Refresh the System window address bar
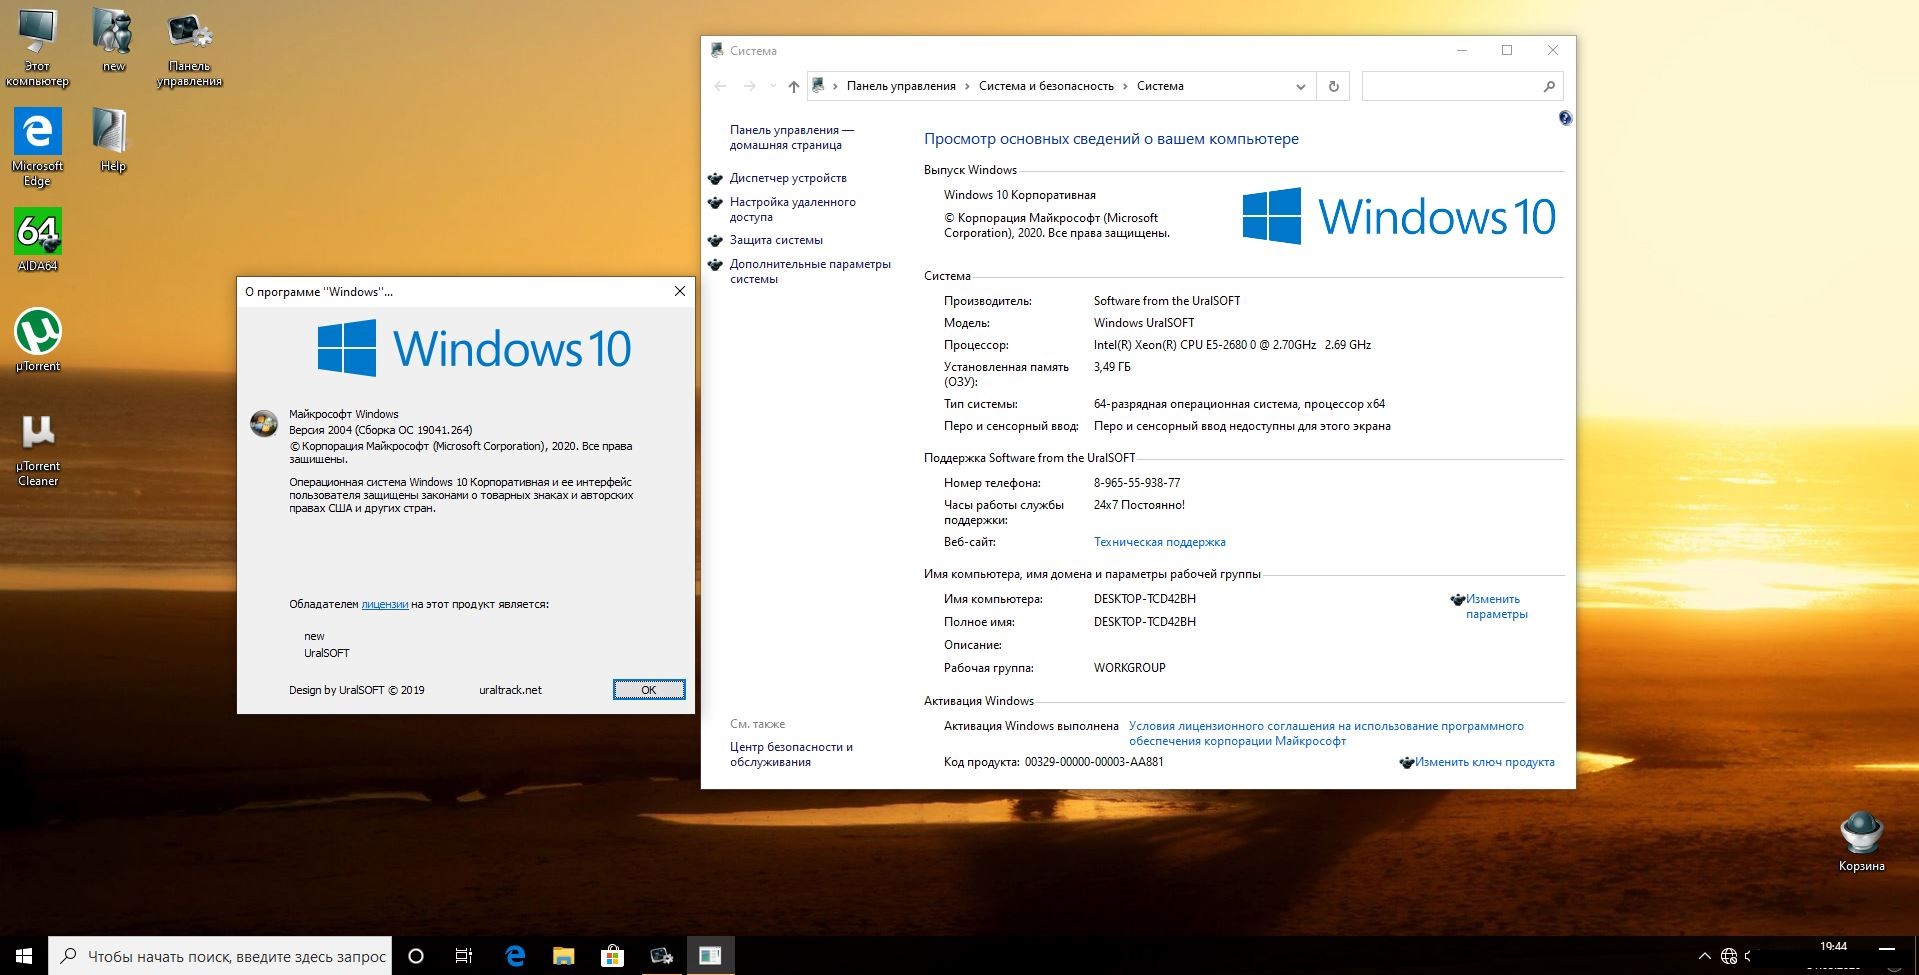 (1333, 86)
